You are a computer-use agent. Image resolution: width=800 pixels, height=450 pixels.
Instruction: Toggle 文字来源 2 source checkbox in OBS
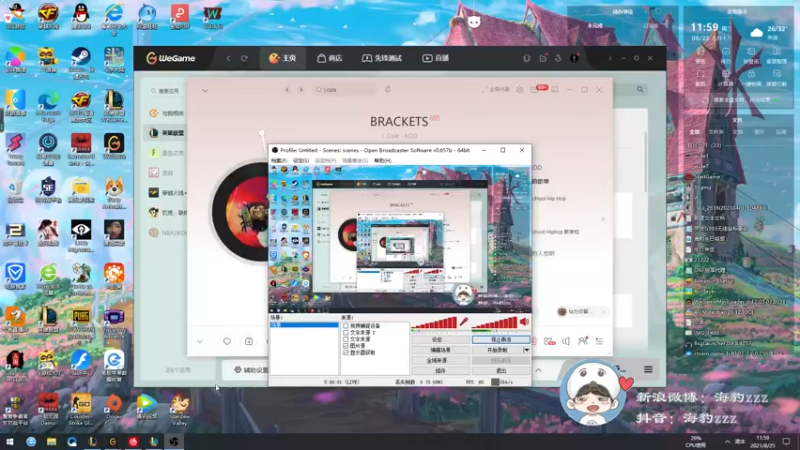point(346,332)
